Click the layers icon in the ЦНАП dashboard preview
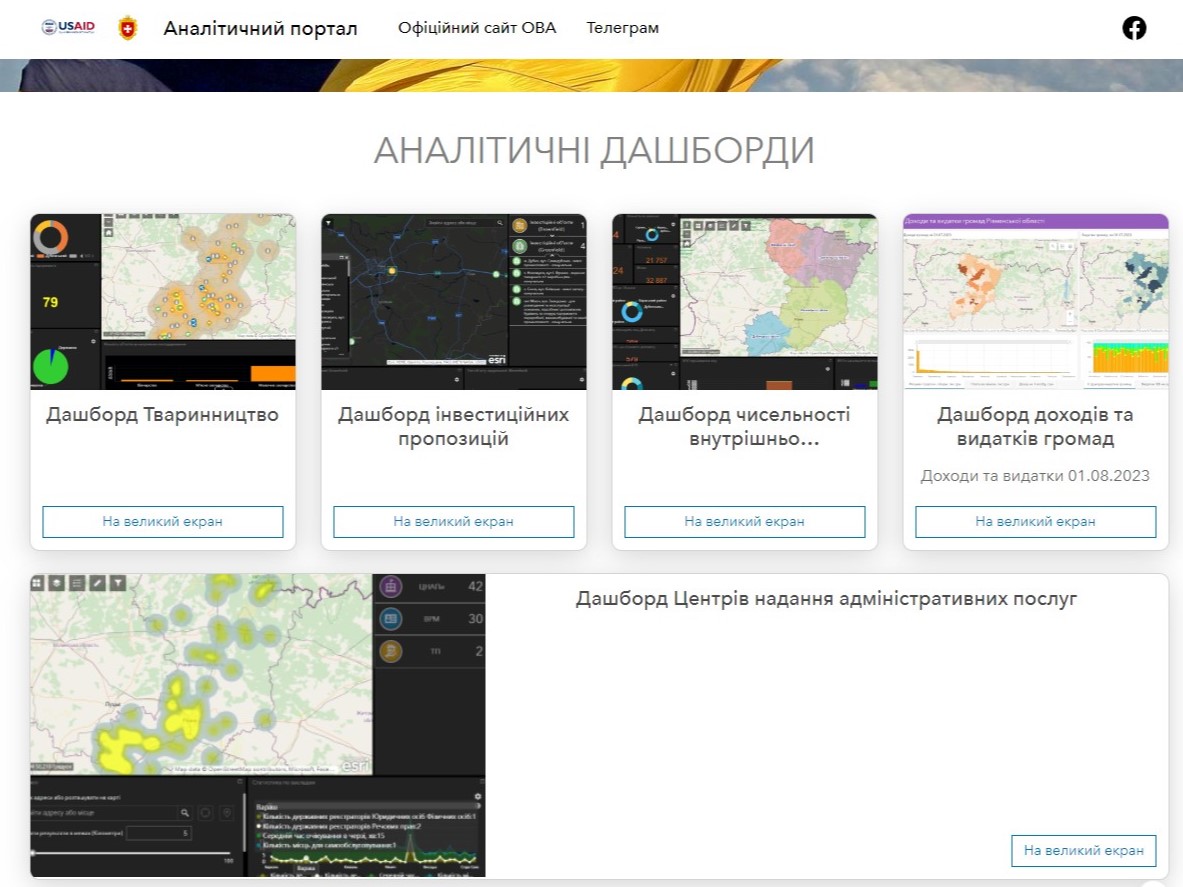Image resolution: width=1183 pixels, height=887 pixels. (x=59, y=583)
